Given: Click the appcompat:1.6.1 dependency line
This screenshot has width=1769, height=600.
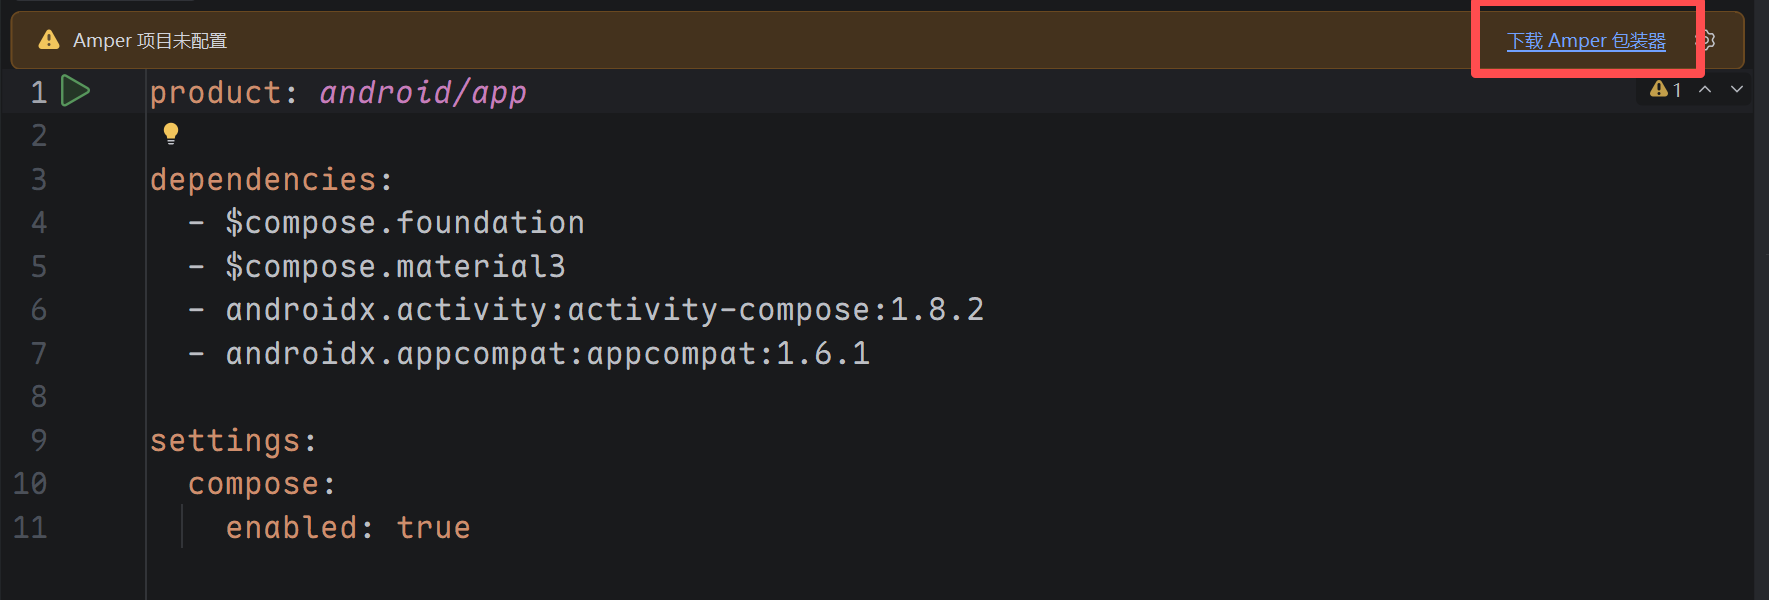Looking at the screenshot, I should point(547,354).
